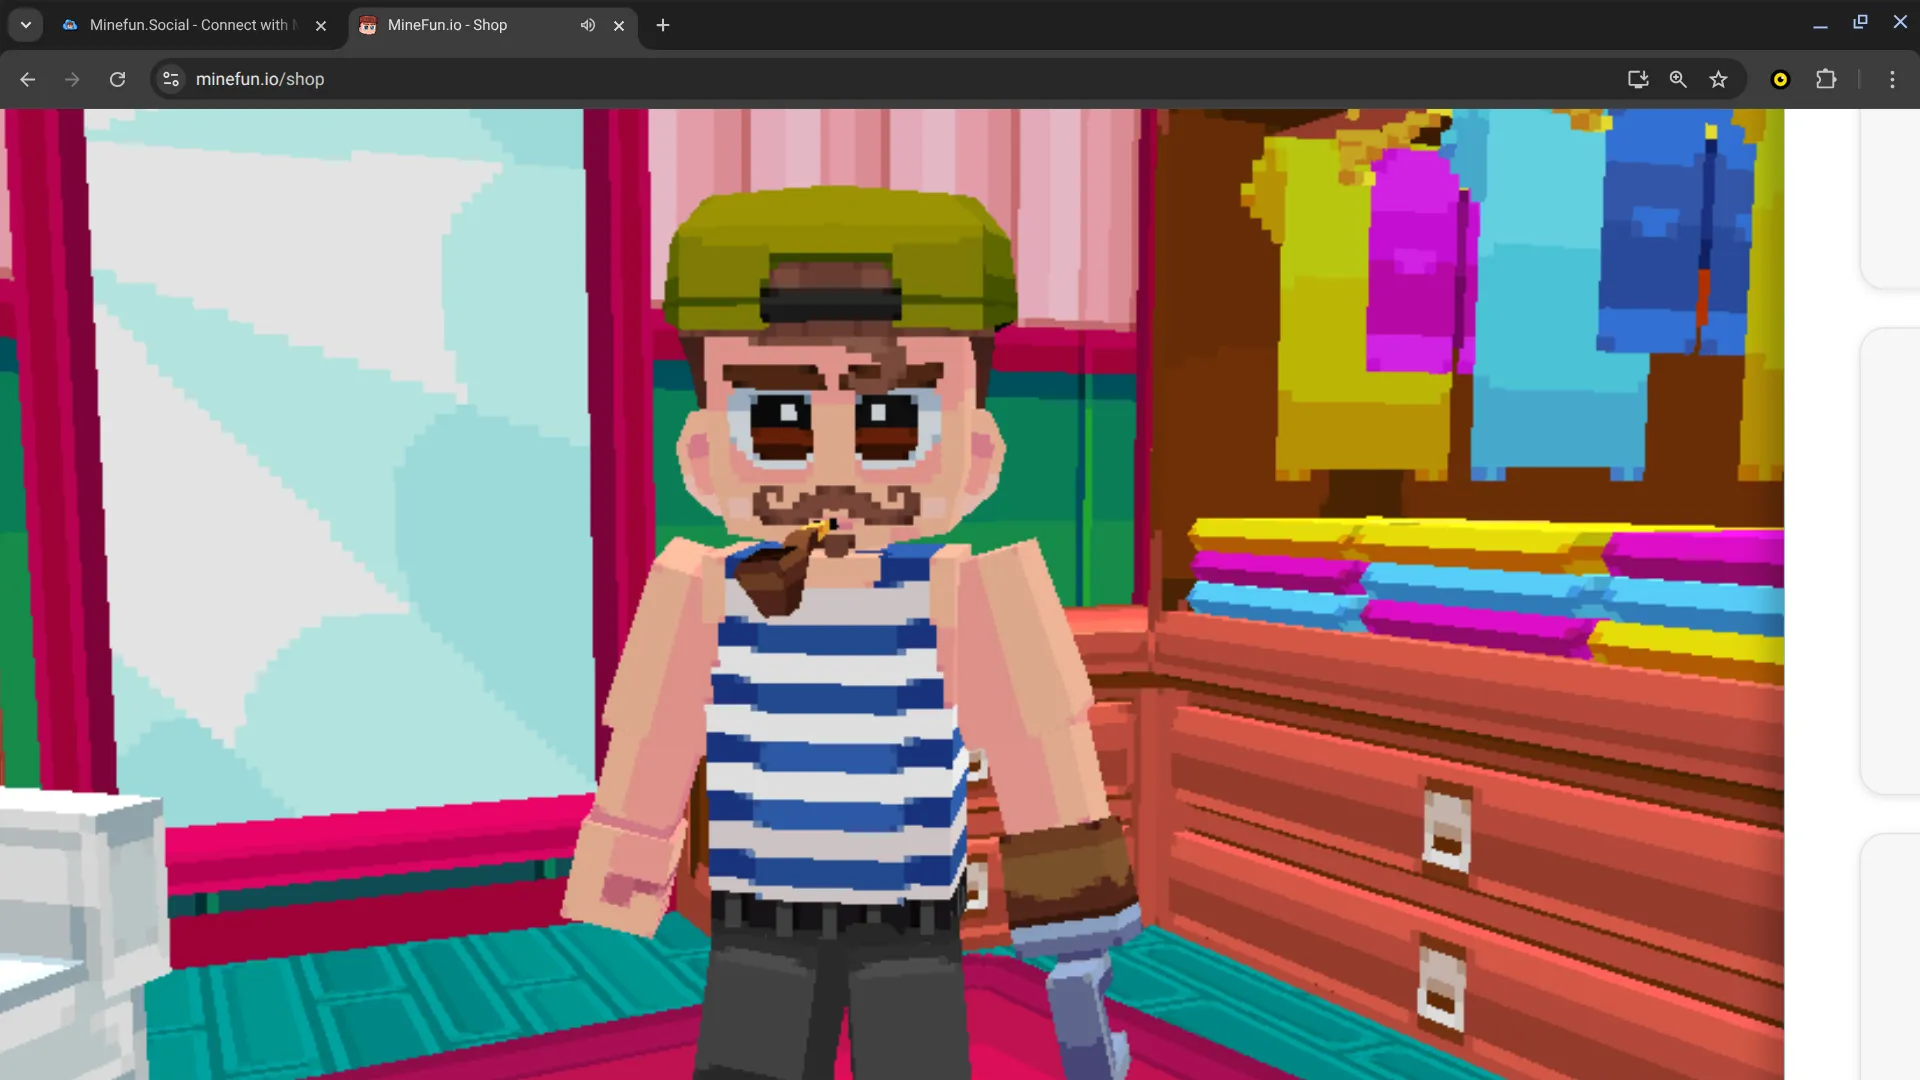
Task: Close the MineFun.io - Shop tab
Action: 619,26
